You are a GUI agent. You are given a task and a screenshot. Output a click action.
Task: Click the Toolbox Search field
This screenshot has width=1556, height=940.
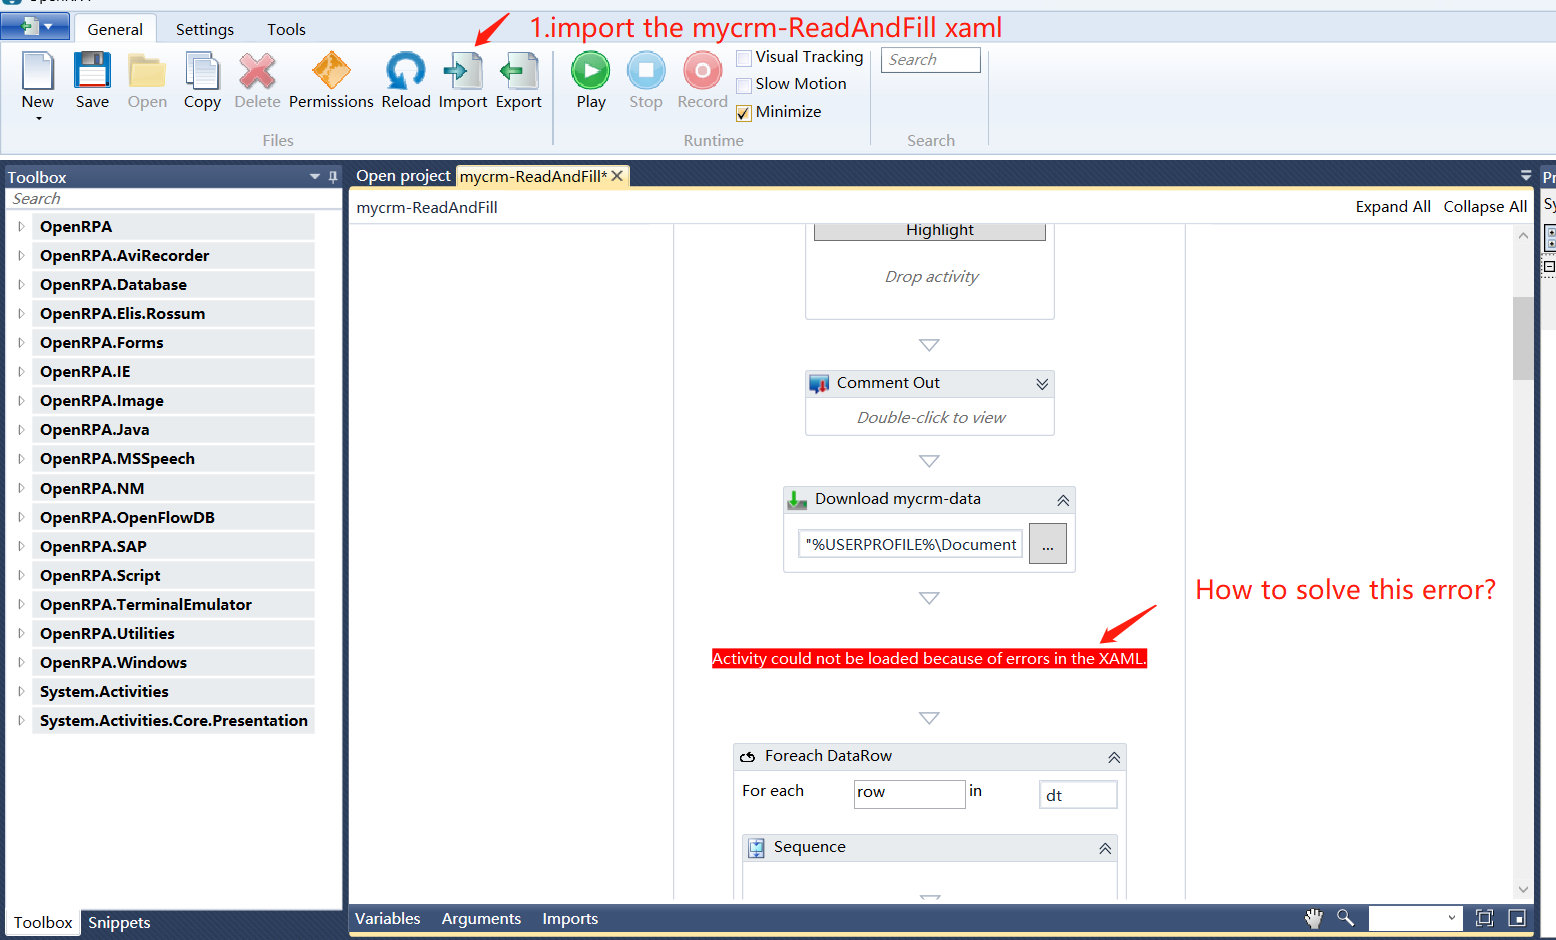click(174, 199)
